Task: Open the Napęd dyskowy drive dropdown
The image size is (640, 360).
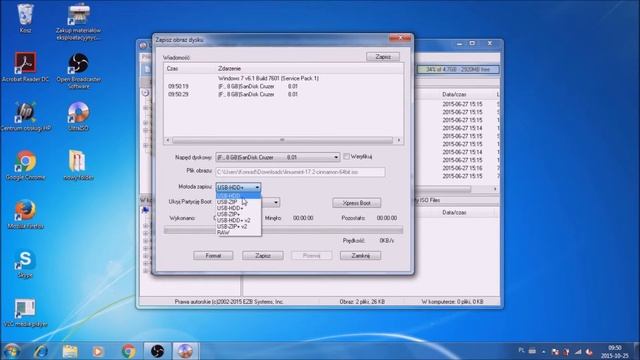Action: click(x=278, y=157)
